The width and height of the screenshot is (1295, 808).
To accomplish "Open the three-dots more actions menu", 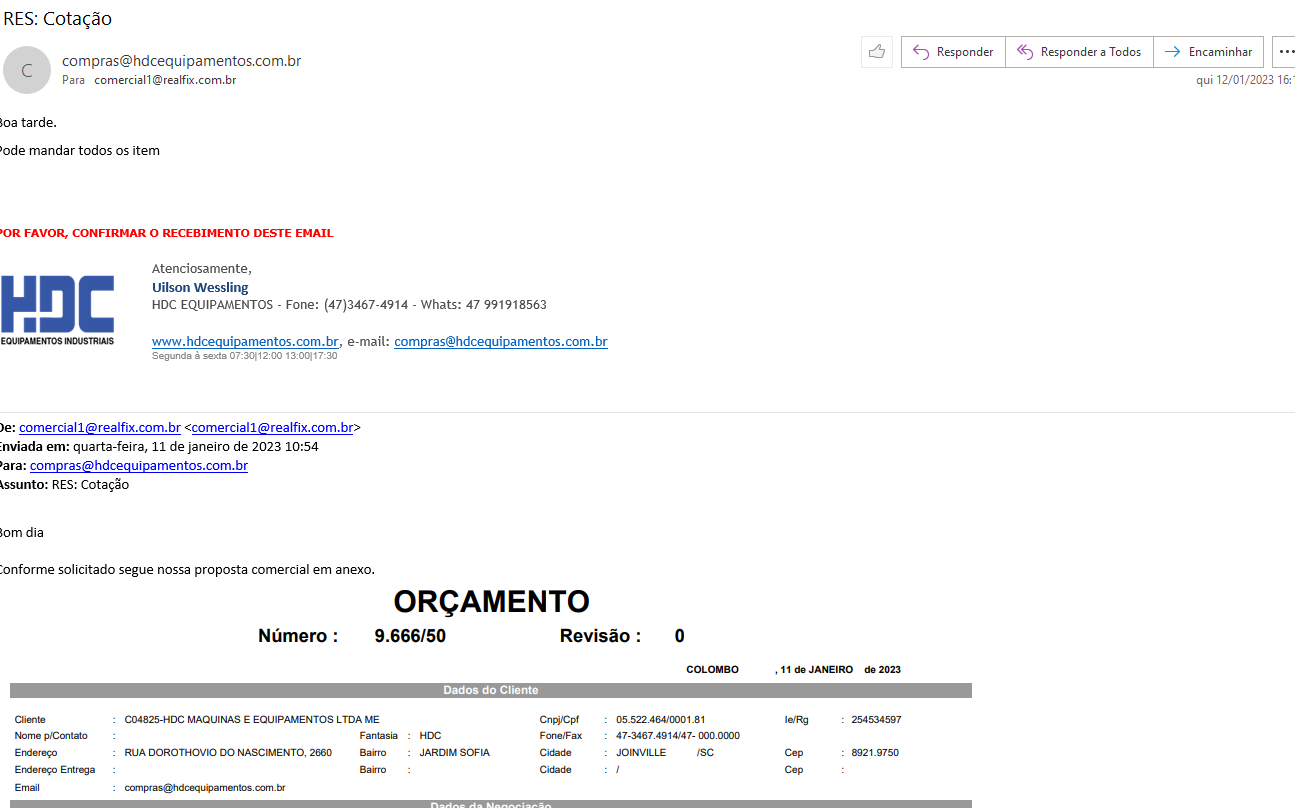I will (x=1285, y=52).
